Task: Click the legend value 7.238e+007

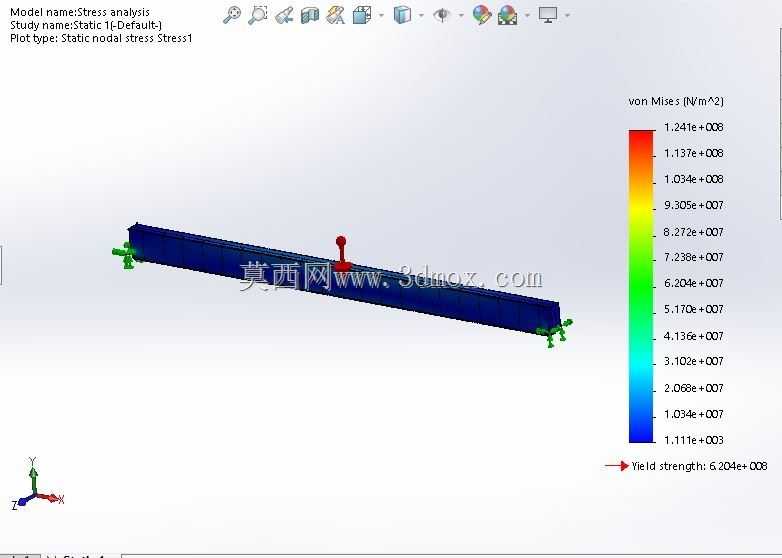Action: click(693, 257)
